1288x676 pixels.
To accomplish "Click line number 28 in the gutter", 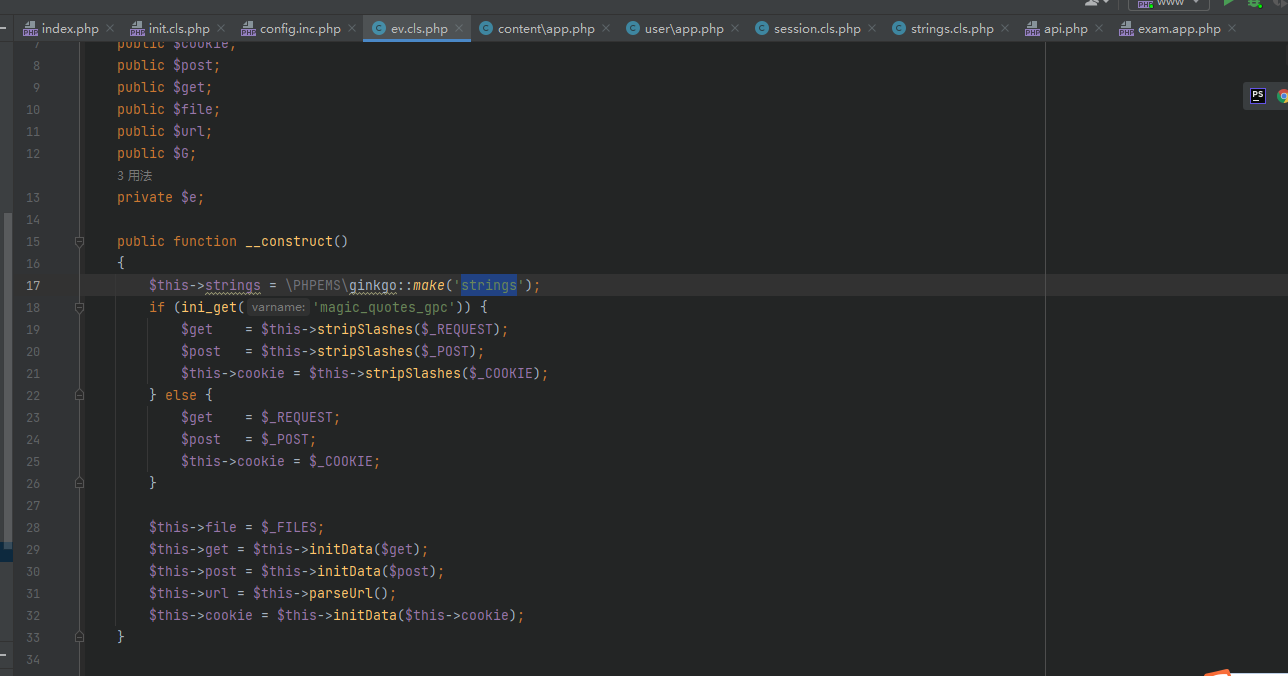I will (x=33, y=527).
